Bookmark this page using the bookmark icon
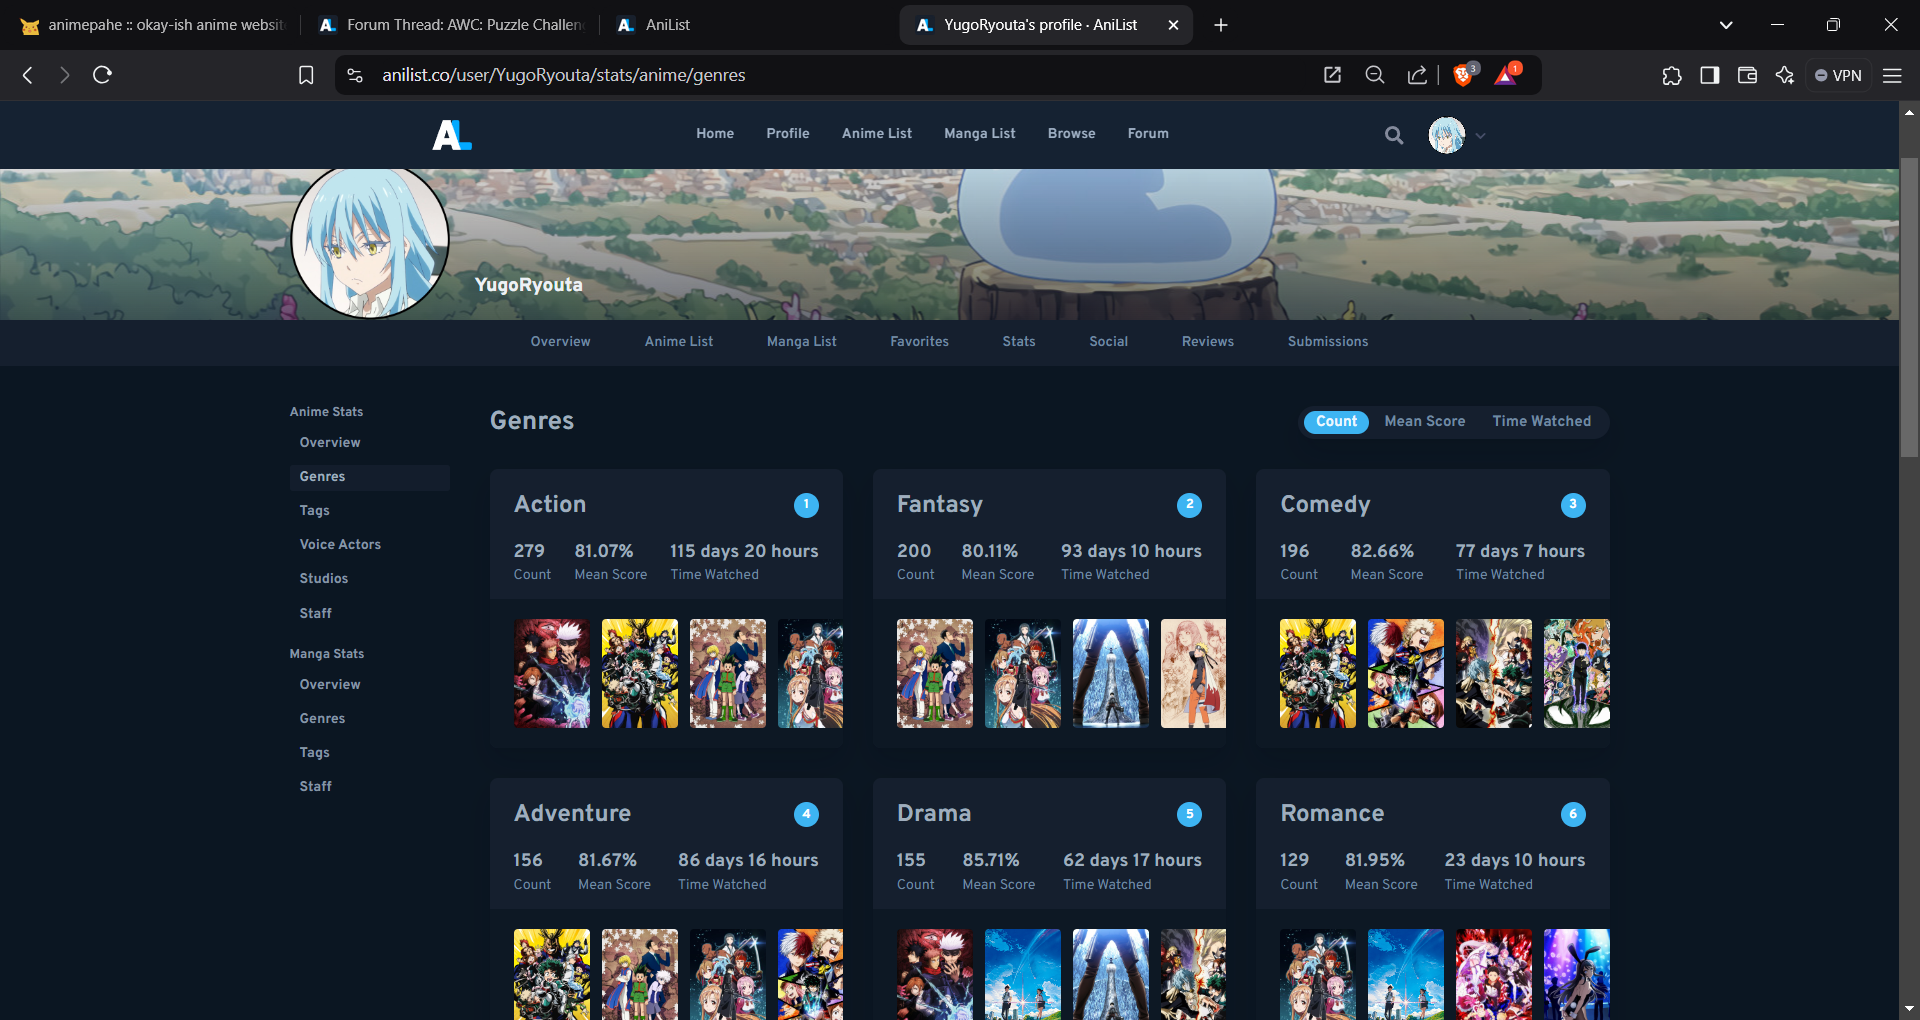1920x1020 pixels. point(306,75)
